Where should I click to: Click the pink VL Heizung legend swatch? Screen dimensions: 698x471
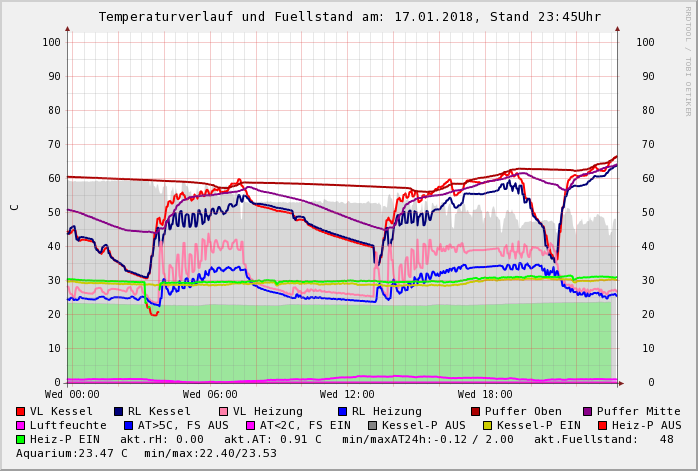click(x=224, y=411)
